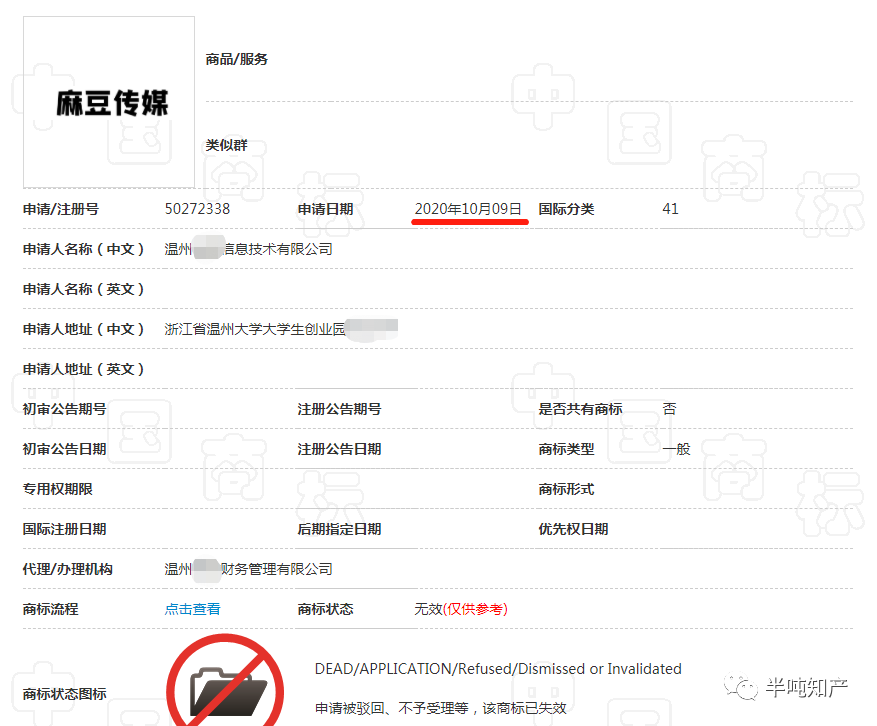Image resolution: width=877 pixels, height=726 pixels.
Task: Click the 申请人地址（中文） label
Action: tap(84, 329)
